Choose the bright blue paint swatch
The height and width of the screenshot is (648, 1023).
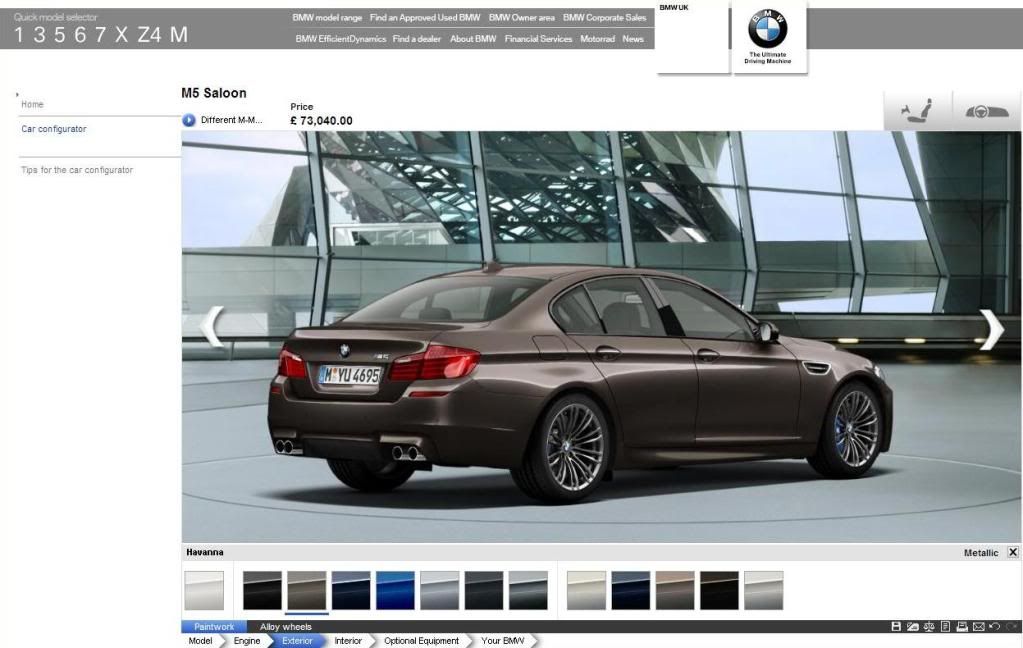click(395, 591)
